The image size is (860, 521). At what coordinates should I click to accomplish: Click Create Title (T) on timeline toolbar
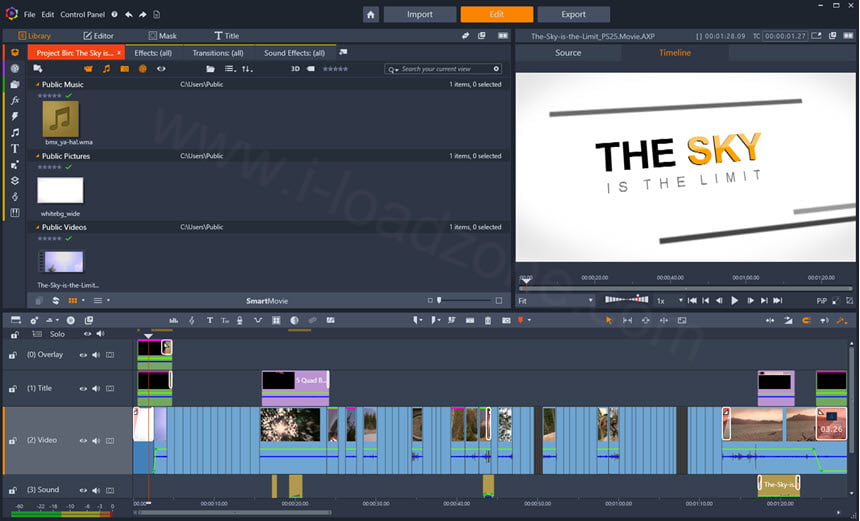[x=210, y=320]
